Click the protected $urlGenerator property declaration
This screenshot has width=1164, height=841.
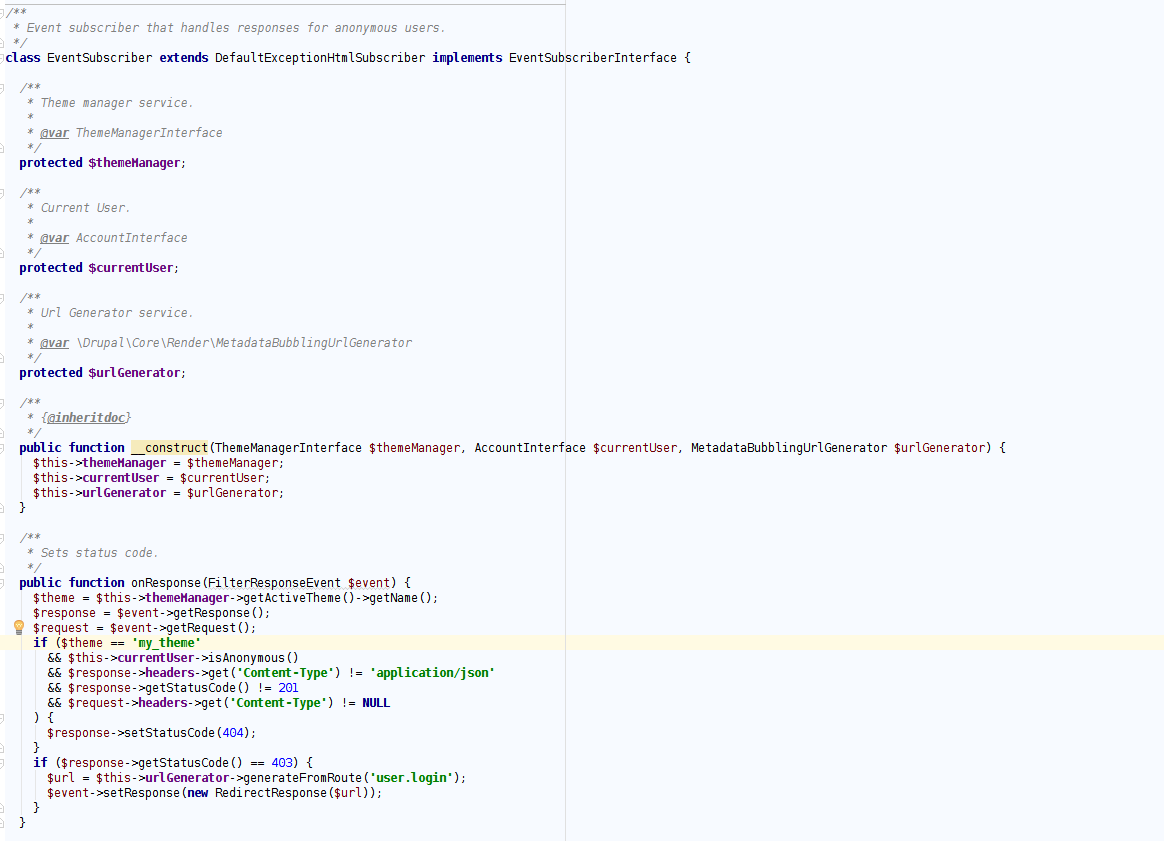coord(102,373)
